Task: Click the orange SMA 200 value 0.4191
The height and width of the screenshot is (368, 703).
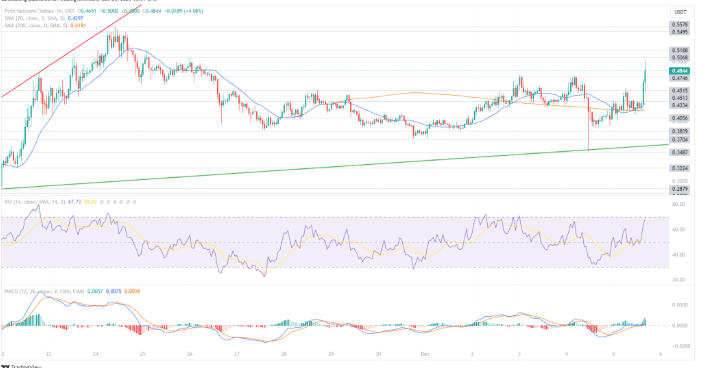Action: 77,26
